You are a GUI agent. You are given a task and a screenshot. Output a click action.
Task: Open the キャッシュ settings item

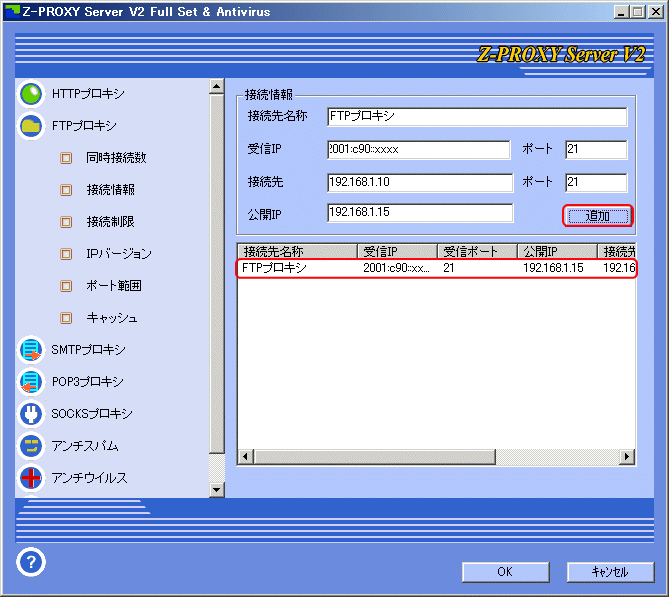(x=112, y=318)
